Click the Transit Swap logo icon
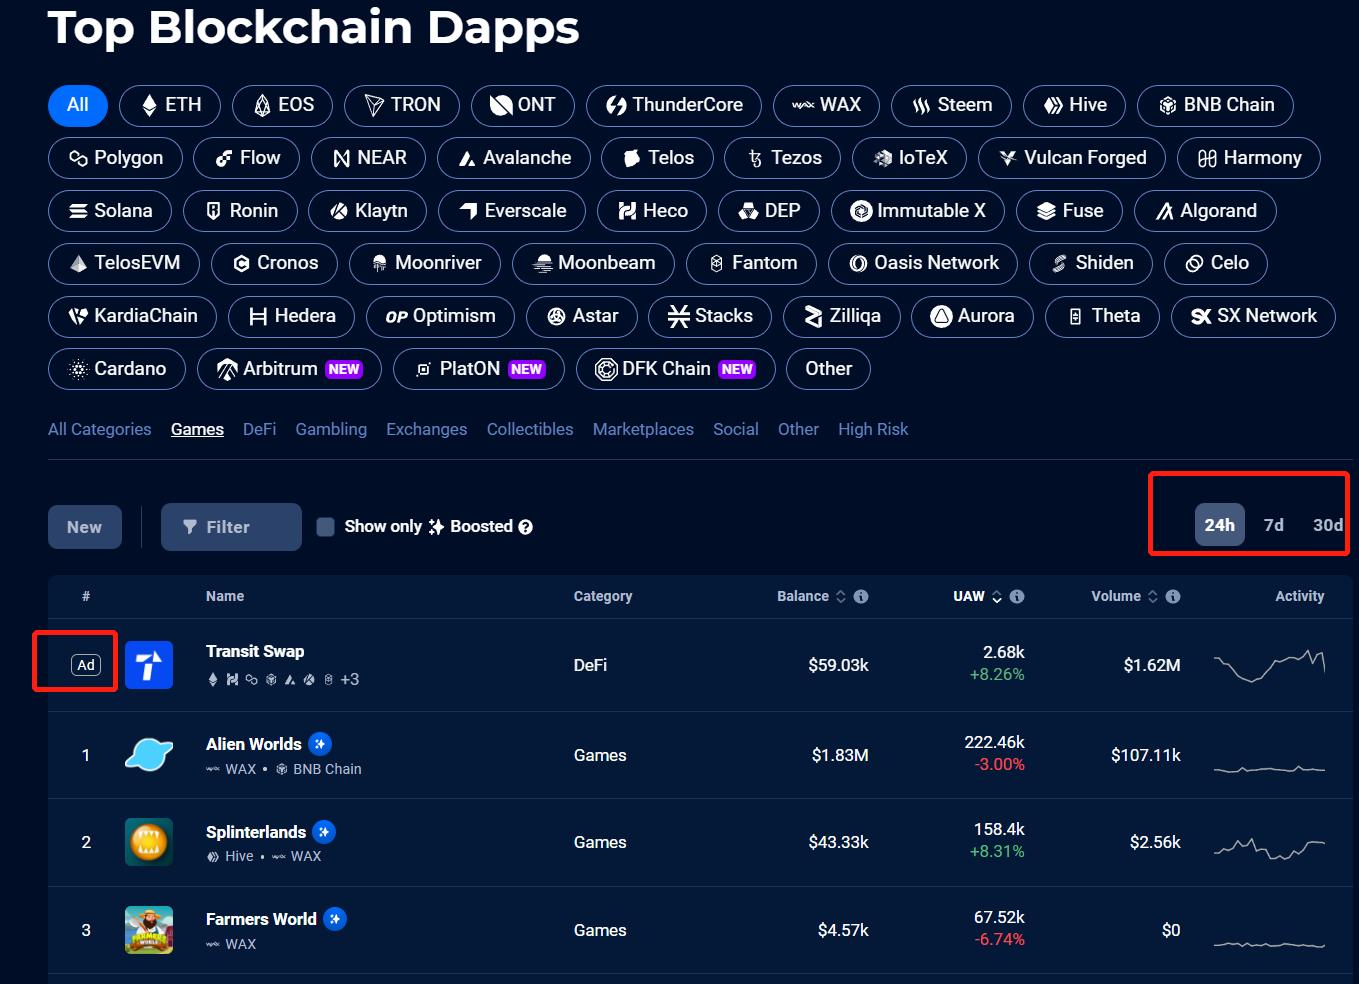1359x984 pixels. pyautogui.click(x=149, y=665)
